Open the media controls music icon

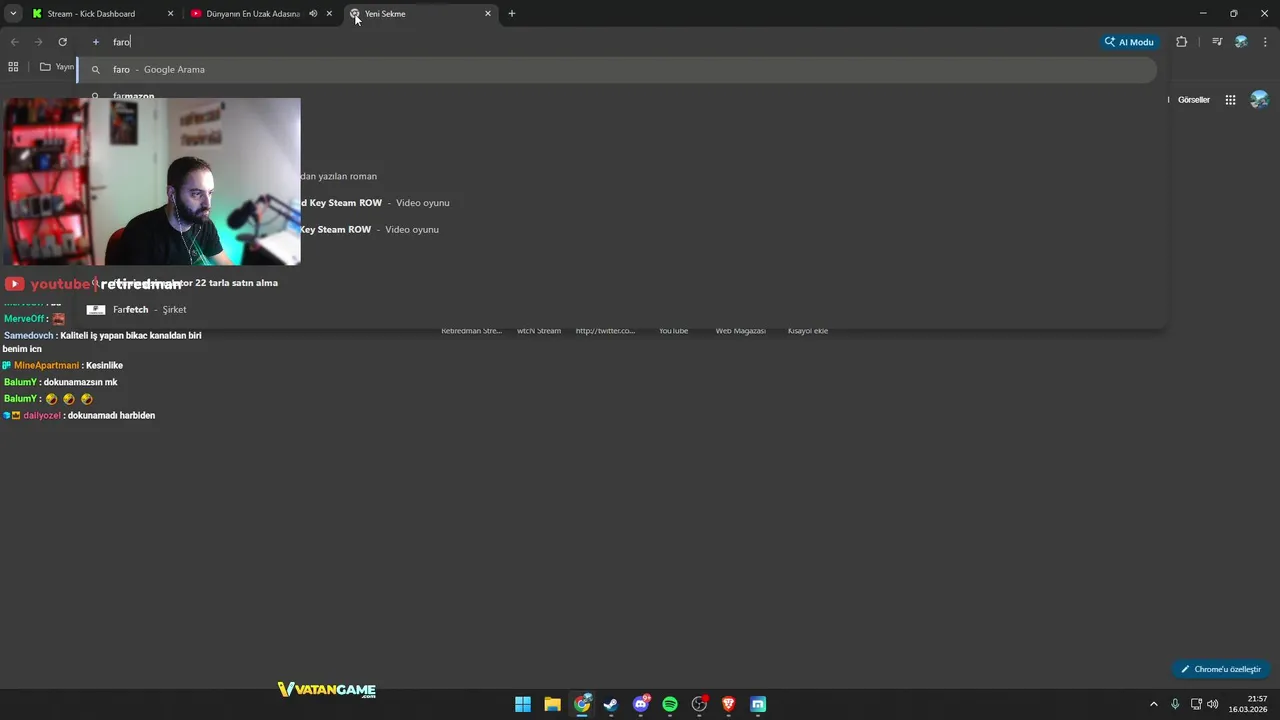click(1217, 42)
